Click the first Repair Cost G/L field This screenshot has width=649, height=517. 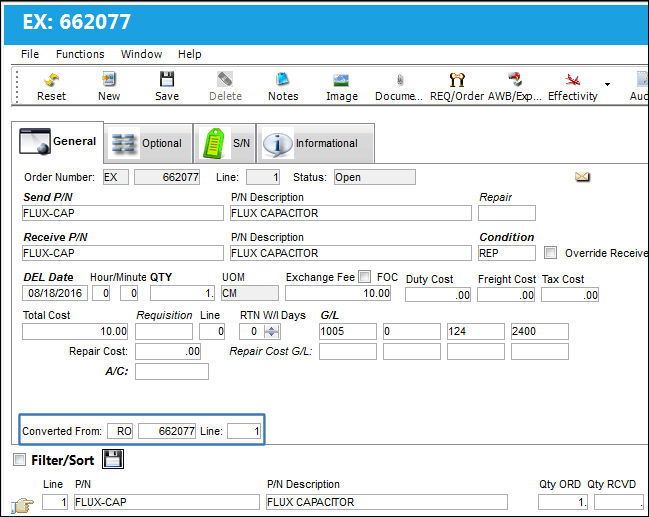(x=348, y=351)
